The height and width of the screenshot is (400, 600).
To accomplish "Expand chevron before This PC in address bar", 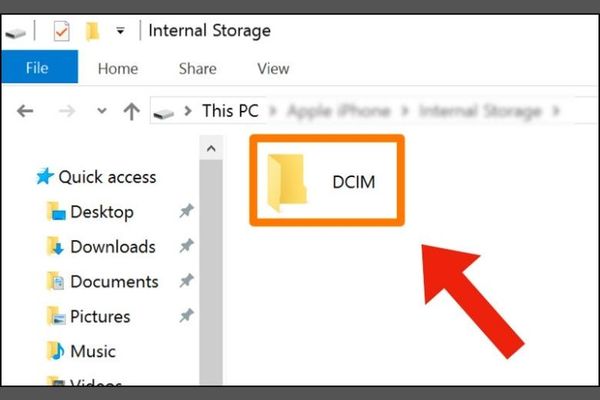I will pos(188,111).
